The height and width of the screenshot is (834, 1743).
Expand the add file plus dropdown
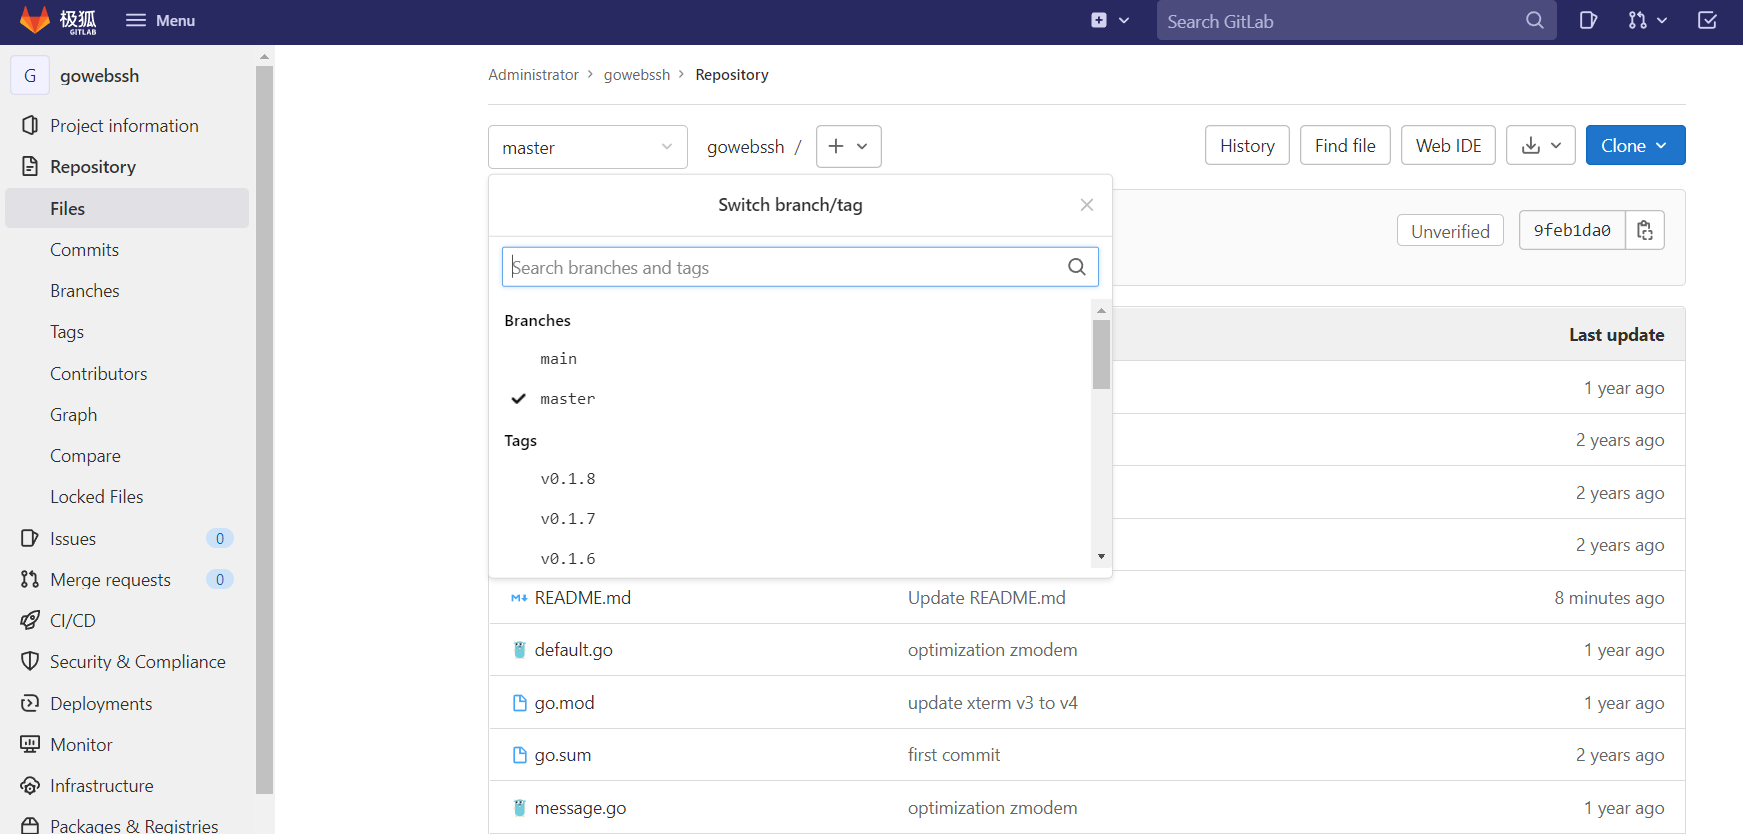(x=849, y=146)
